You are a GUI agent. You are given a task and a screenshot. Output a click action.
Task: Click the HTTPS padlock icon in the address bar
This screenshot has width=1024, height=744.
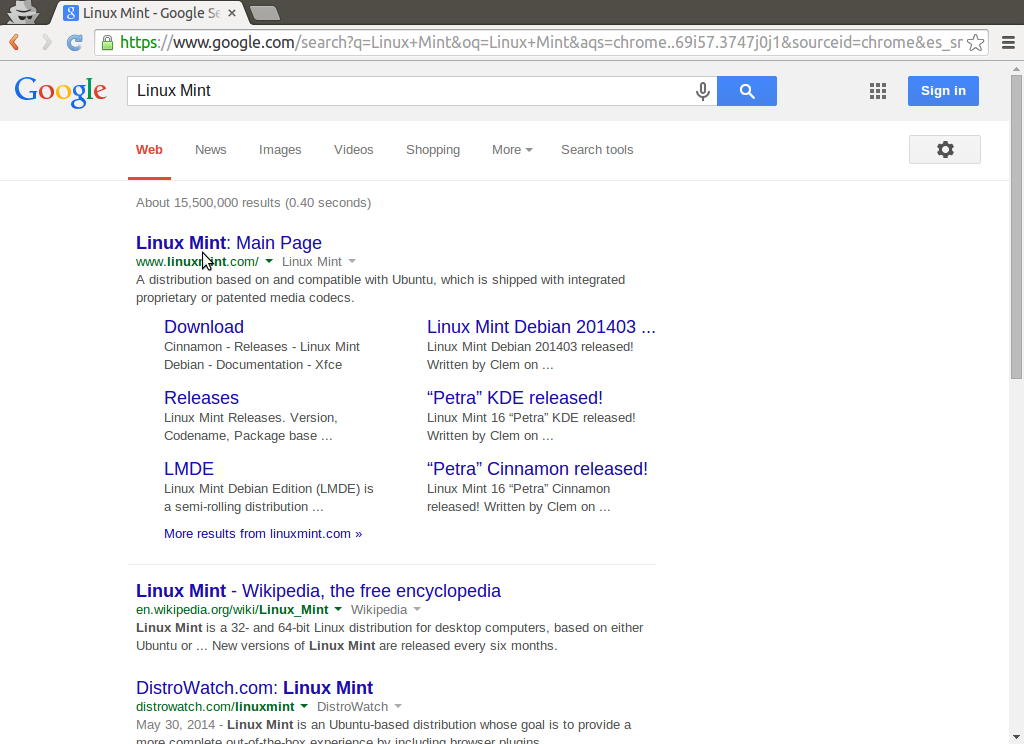point(106,44)
